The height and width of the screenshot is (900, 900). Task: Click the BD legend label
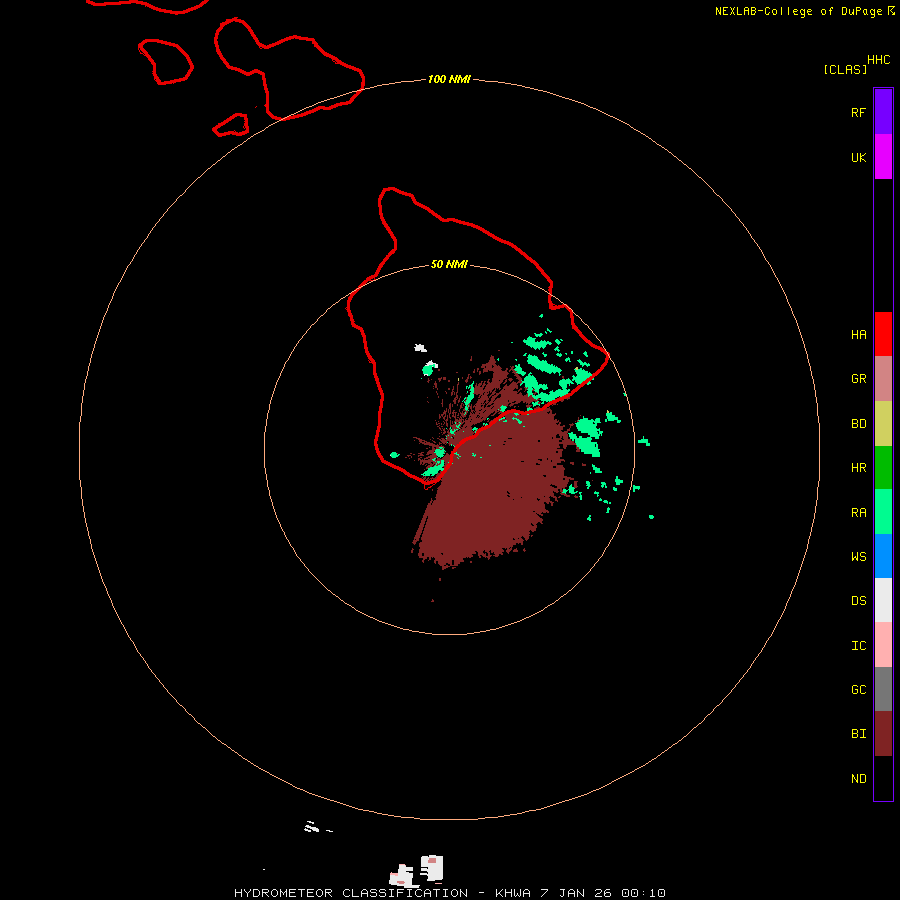pyautogui.click(x=858, y=424)
